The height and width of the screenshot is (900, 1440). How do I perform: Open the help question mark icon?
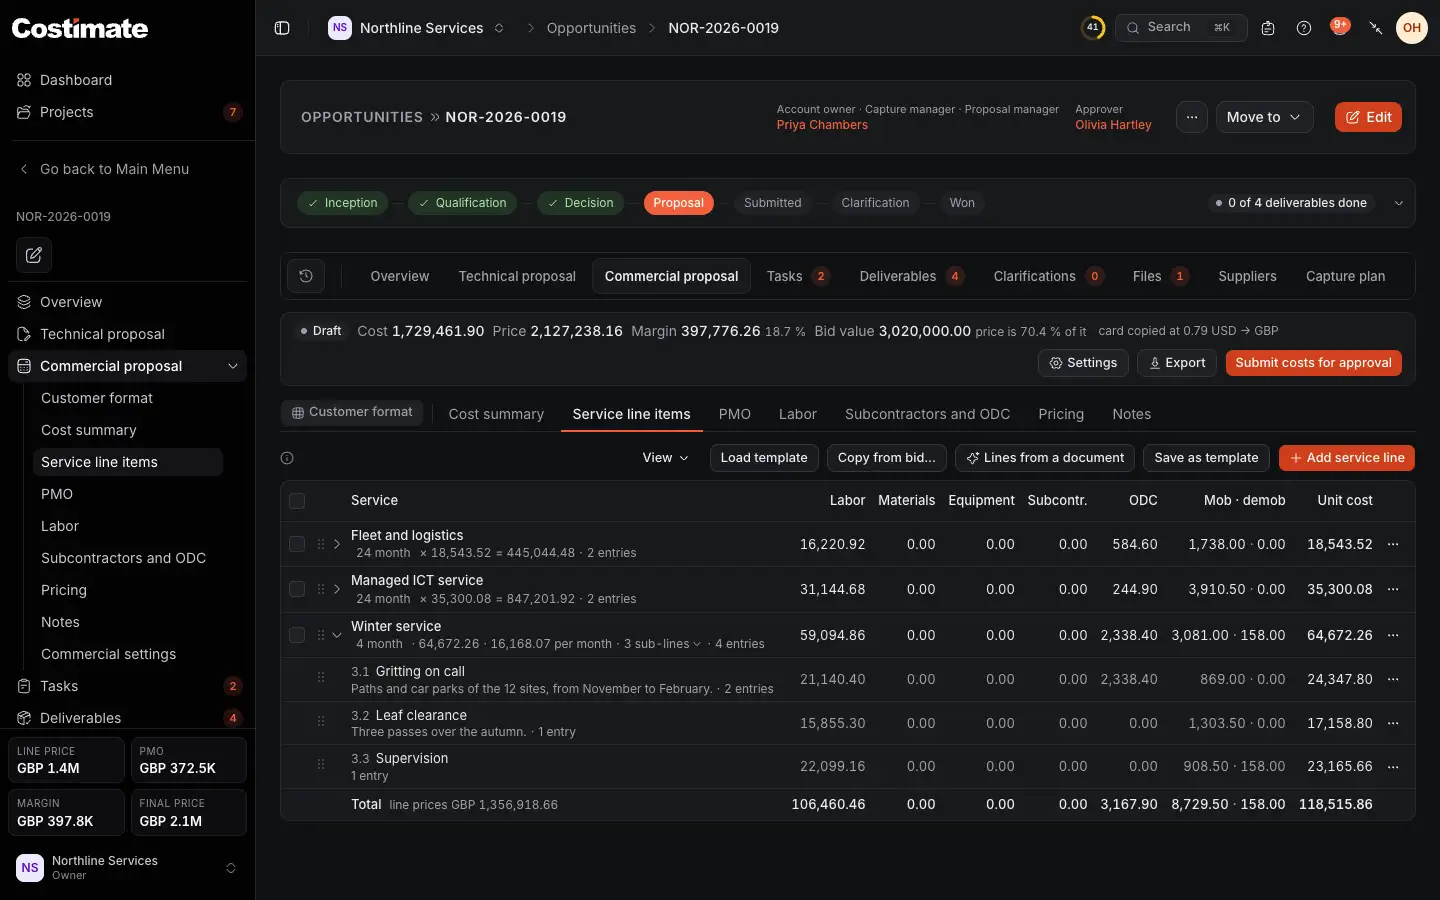pos(1304,28)
